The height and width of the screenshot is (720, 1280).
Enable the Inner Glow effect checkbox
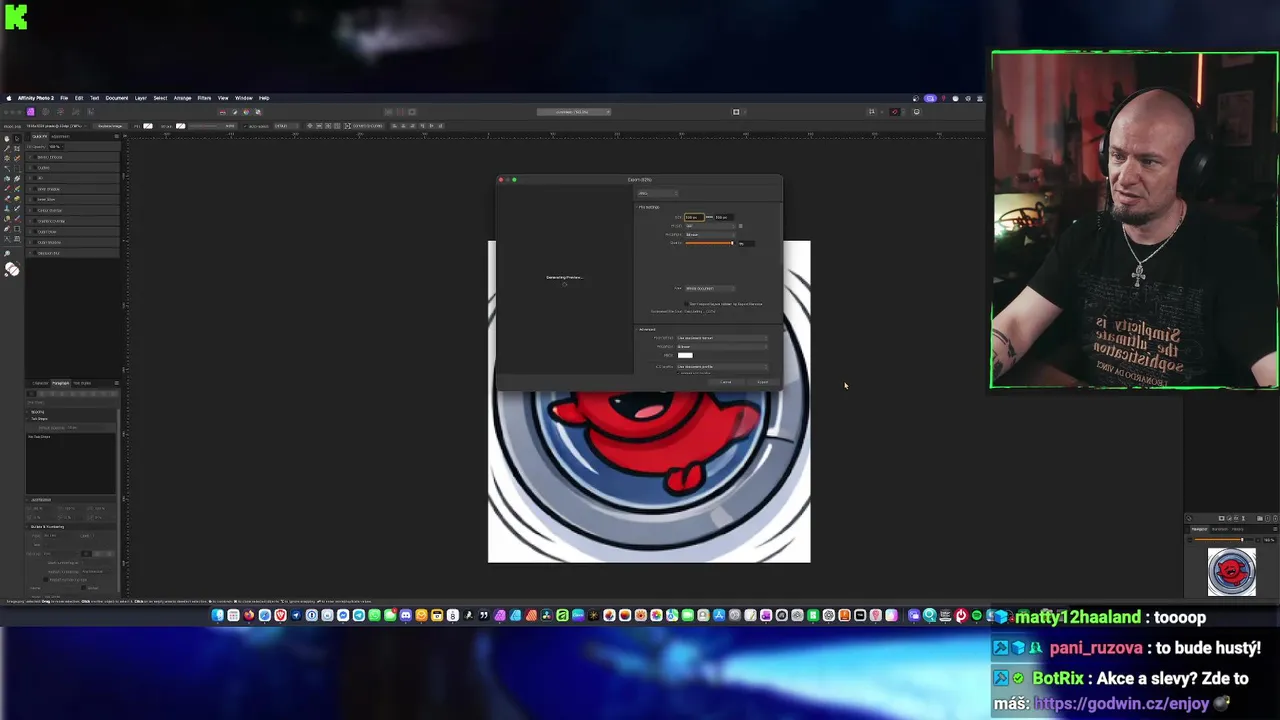pyautogui.click(x=35, y=200)
